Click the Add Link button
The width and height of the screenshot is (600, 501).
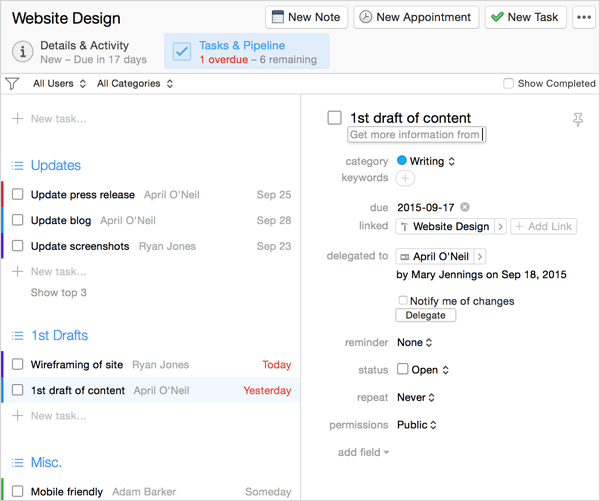(x=543, y=227)
